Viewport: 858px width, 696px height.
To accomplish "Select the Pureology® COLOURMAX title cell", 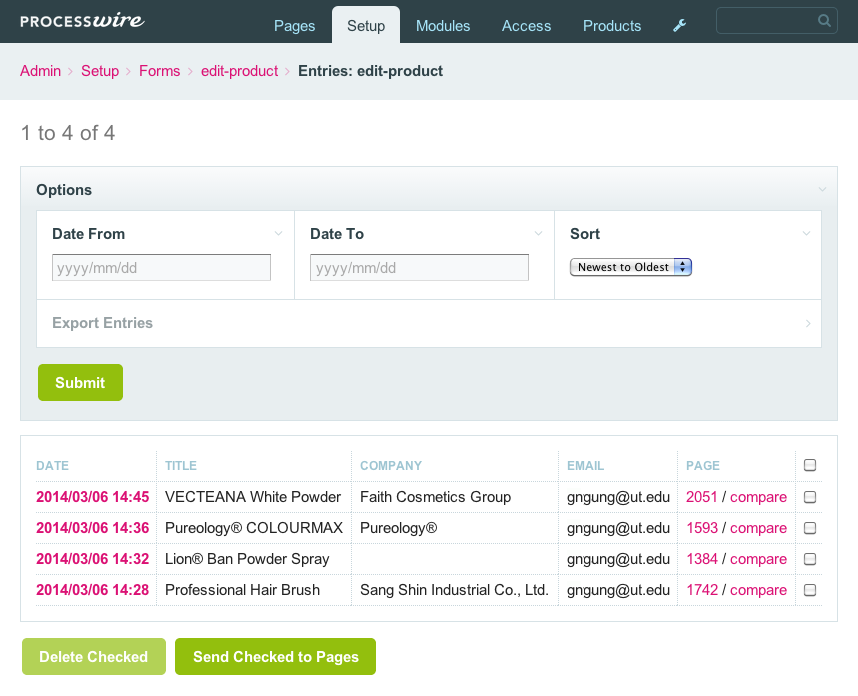I will (x=254, y=528).
